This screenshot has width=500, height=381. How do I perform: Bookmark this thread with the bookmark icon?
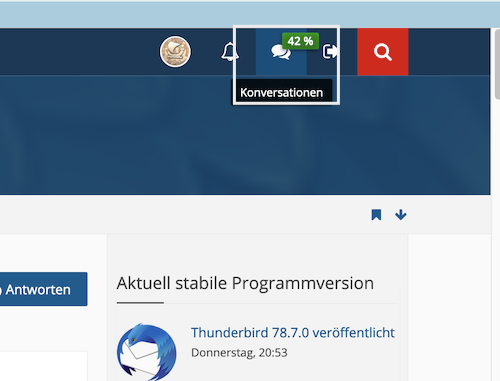376,215
